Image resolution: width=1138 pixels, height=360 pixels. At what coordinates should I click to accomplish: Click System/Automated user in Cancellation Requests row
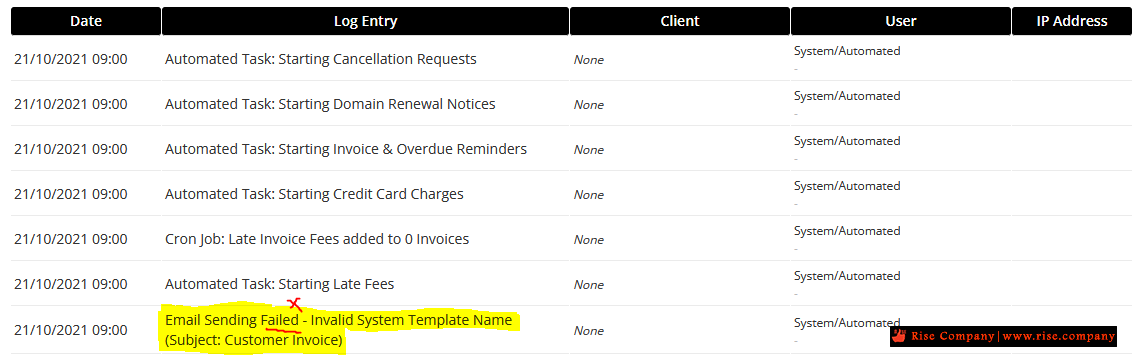point(847,51)
